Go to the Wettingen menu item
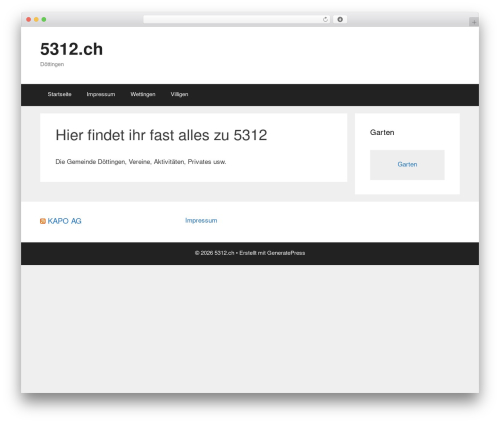The height and width of the screenshot is (423, 500). click(143, 94)
